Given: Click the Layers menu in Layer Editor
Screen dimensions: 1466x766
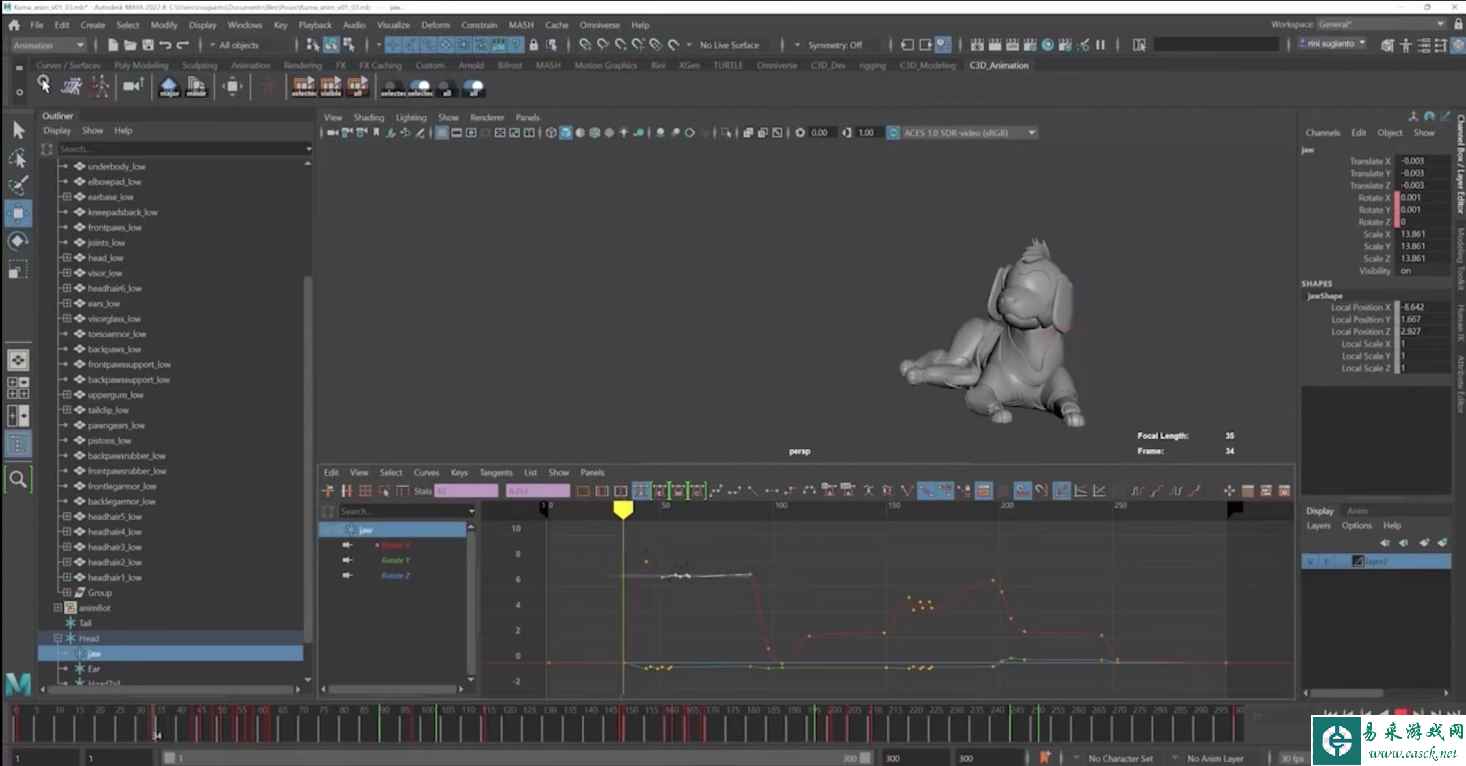Looking at the screenshot, I should tap(1318, 525).
